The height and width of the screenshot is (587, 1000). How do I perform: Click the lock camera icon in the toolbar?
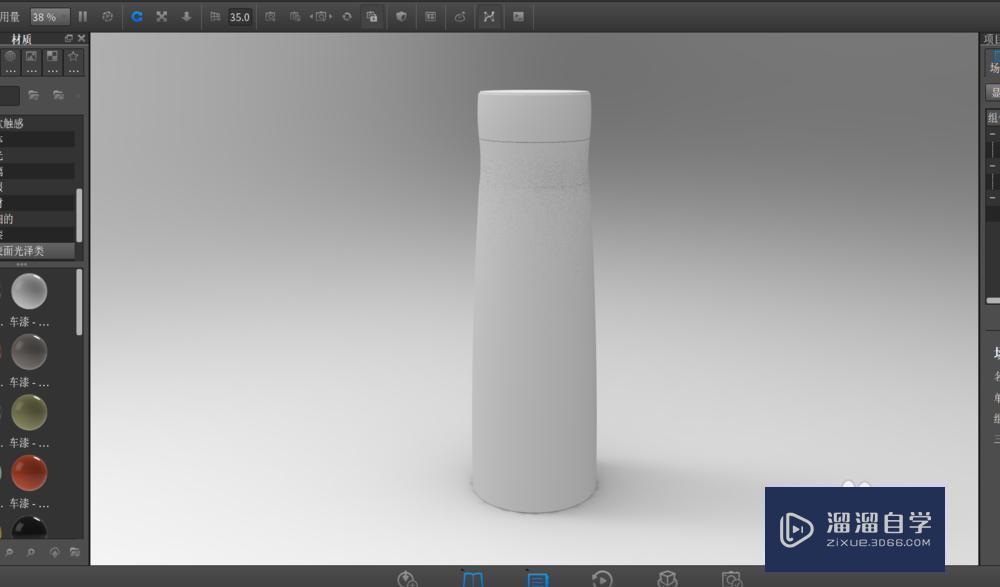tap(371, 16)
